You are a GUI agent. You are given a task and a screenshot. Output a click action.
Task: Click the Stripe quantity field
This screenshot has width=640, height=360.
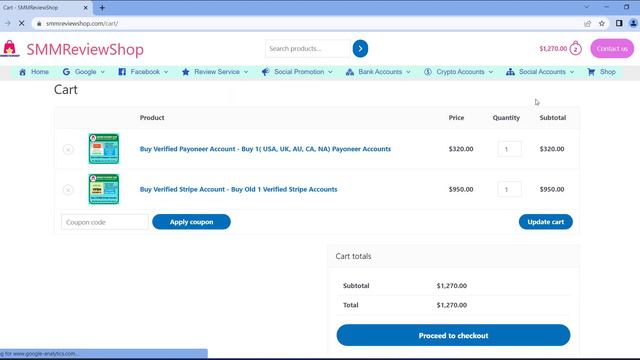[509, 189]
